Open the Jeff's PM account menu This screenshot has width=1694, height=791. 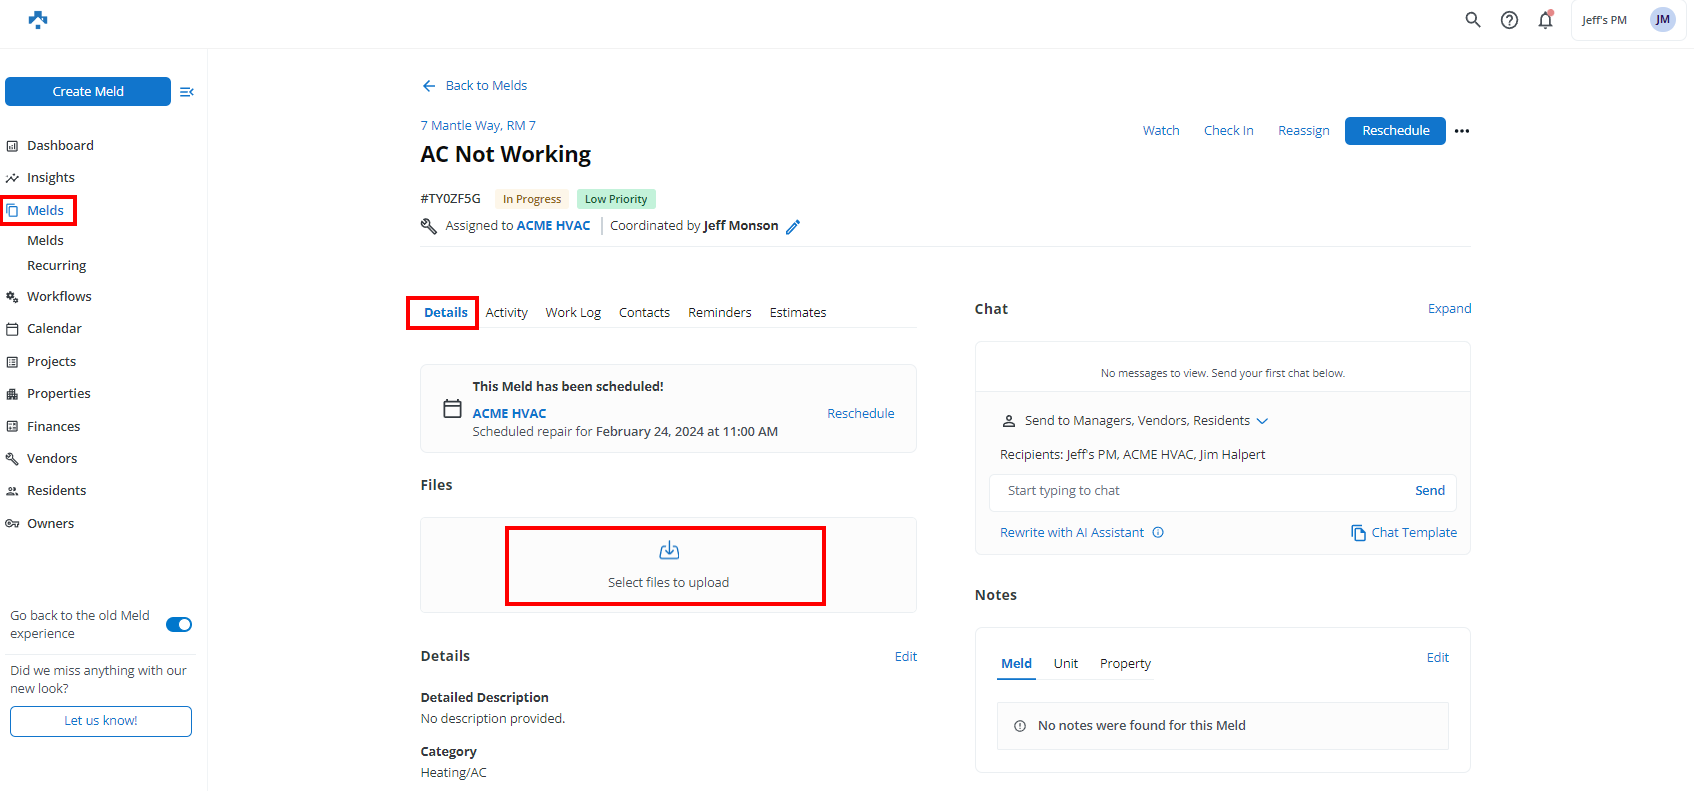(x=1604, y=20)
